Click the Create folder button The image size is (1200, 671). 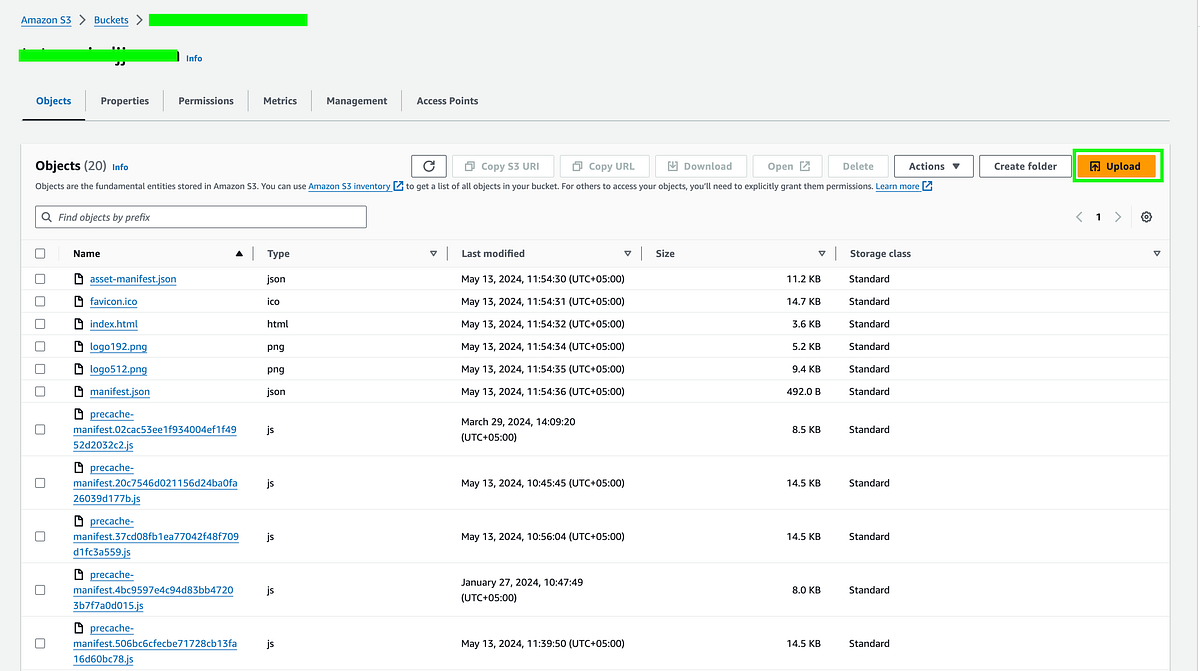[x=1025, y=166]
